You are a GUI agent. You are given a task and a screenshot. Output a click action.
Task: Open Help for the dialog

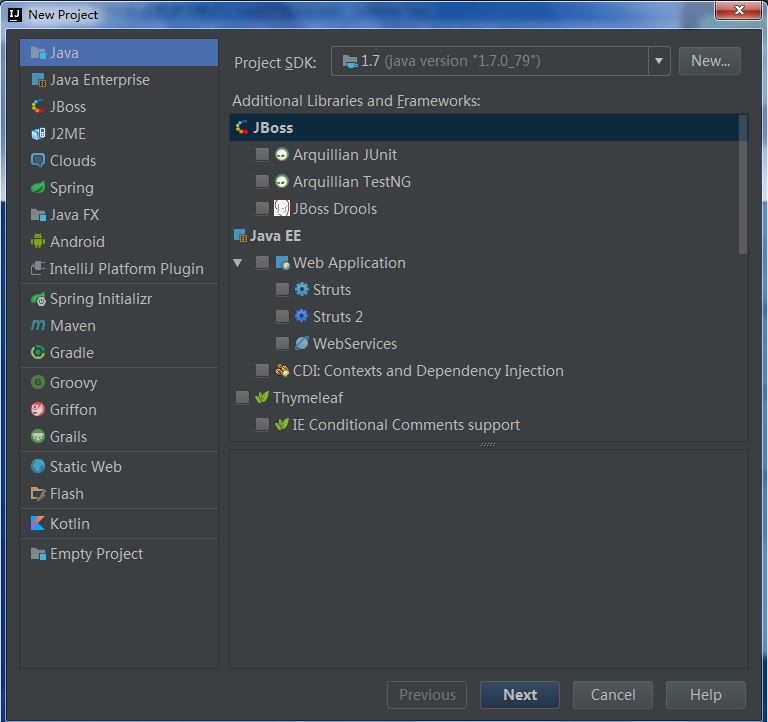pyautogui.click(x=706, y=695)
